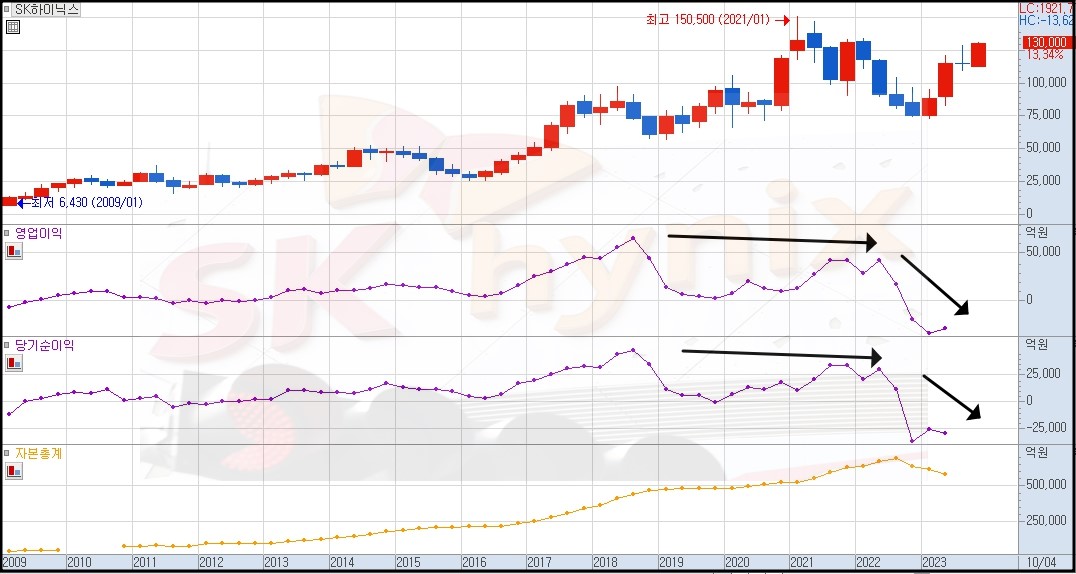Click the red 130,000 current price tag
This screenshot has height=574, width=1076.
(1049, 43)
